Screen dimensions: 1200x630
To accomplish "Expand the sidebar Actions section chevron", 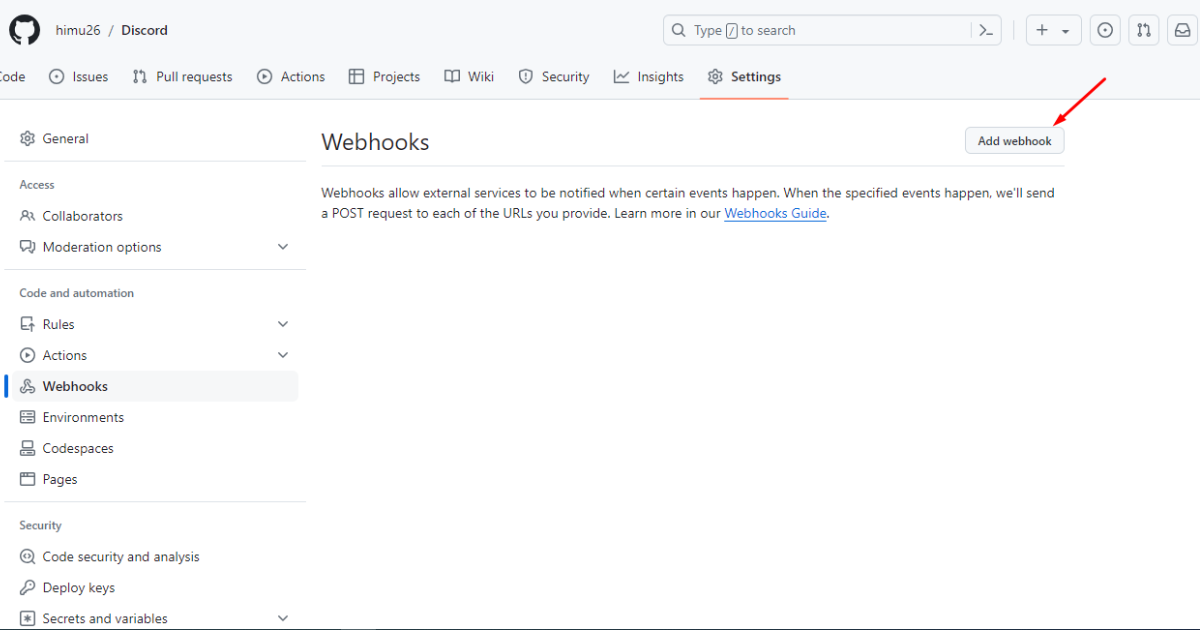I will point(283,355).
